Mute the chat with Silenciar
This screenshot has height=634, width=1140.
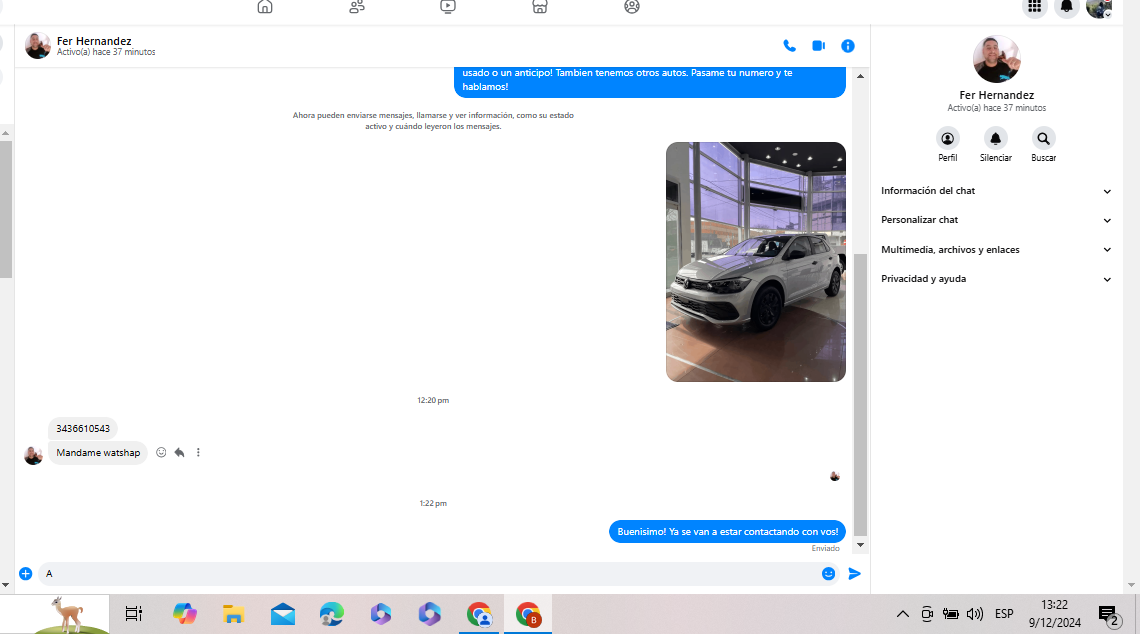(995, 139)
